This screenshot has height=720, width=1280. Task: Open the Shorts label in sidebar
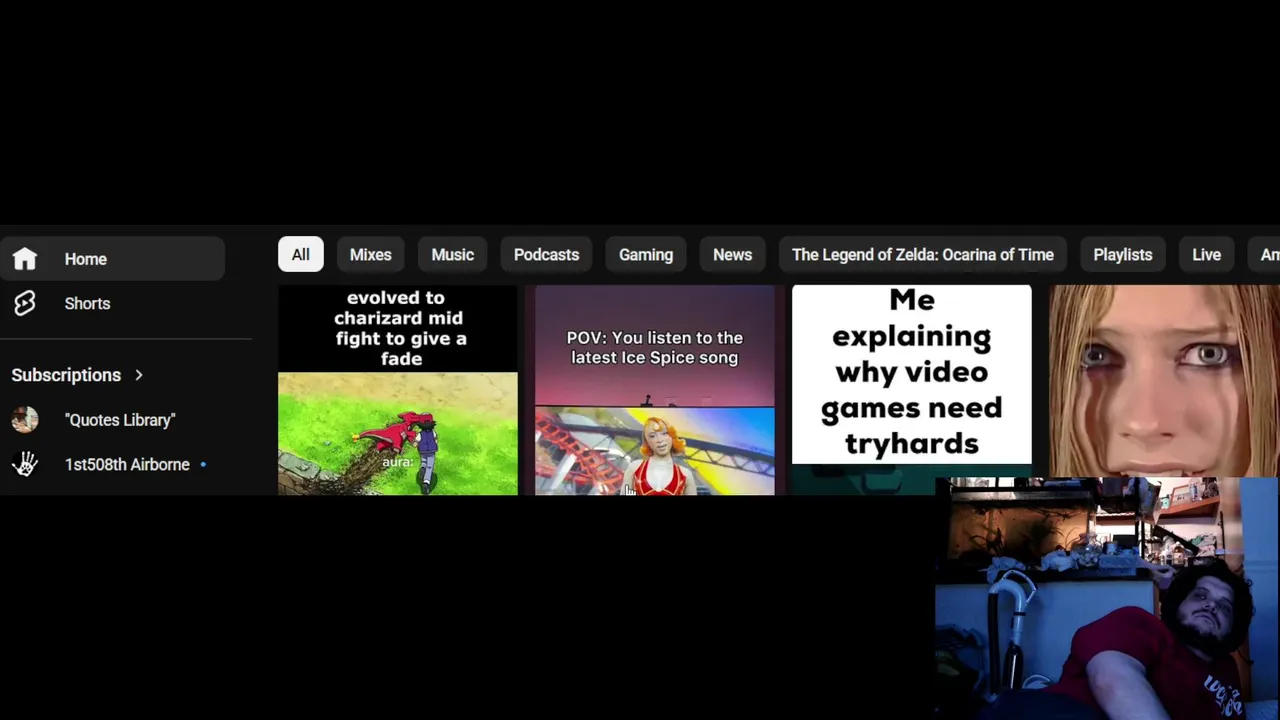pyautogui.click(x=88, y=303)
